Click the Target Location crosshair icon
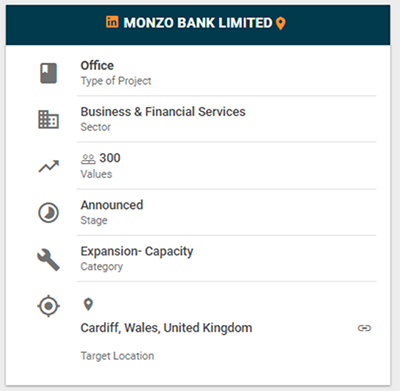 [49, 306]
